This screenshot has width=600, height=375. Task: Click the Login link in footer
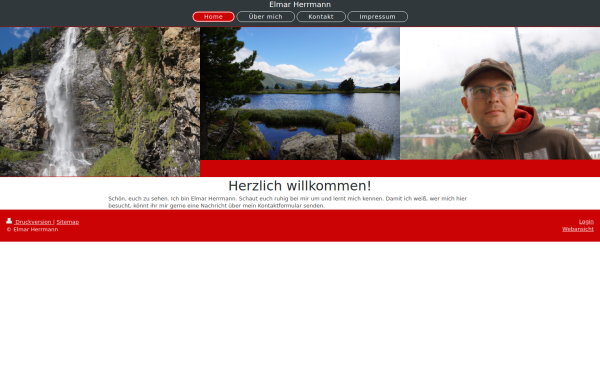pyautogui.click(x=586, y=222)
